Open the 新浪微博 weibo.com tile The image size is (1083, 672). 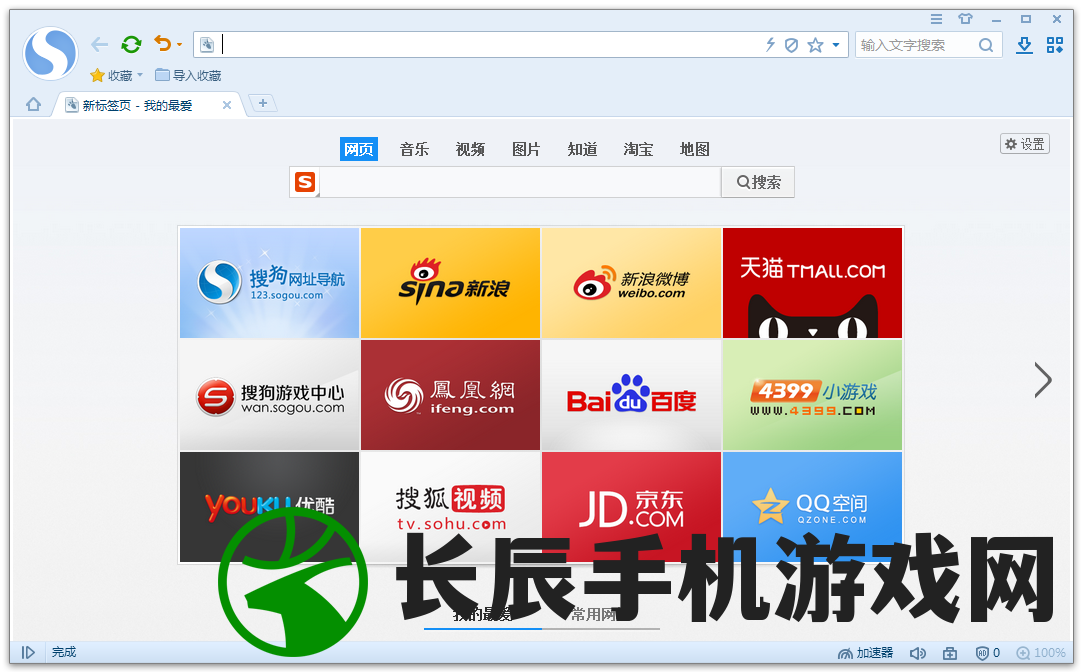tap(631, 282)
